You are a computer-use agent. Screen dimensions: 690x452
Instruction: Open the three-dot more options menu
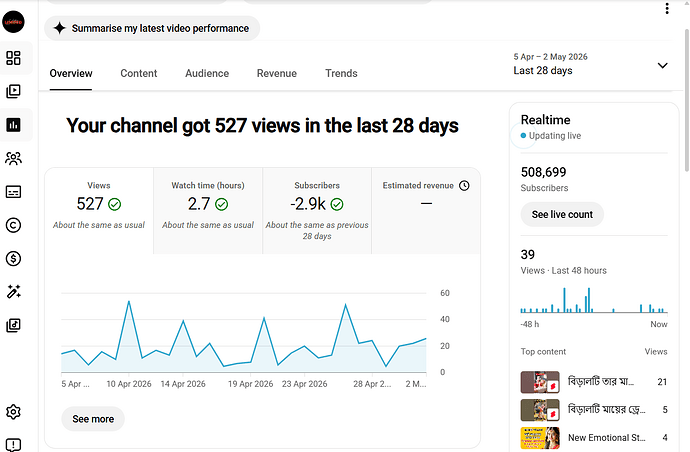point(667,8)
